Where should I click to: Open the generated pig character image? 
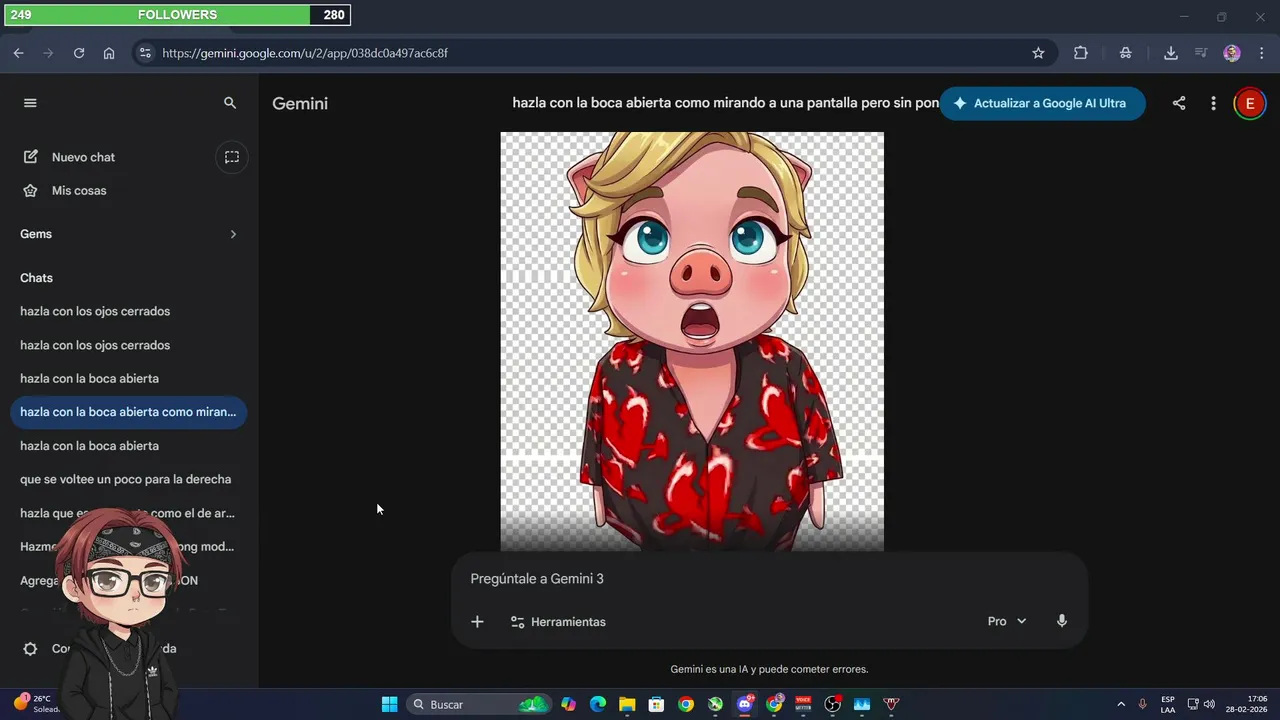(x=692, y=341)
